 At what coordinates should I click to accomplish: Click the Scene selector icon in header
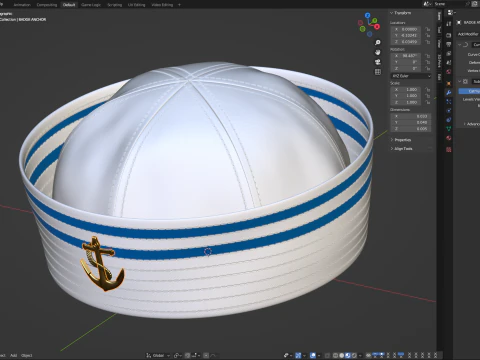point(428,4)
